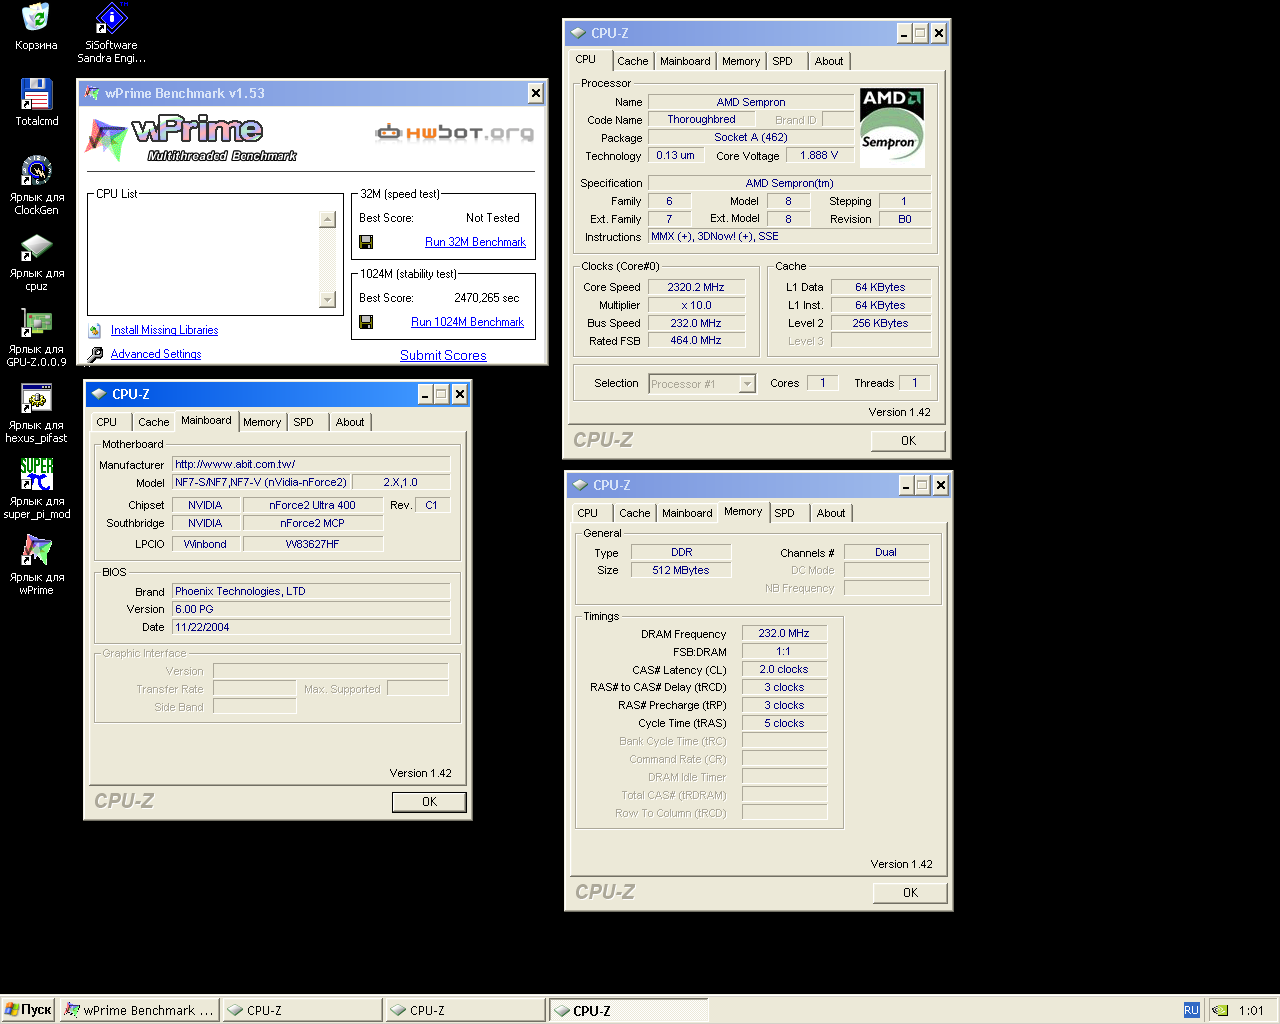Click the CAS# Latency 2.0 clocks value

[784, 669]
